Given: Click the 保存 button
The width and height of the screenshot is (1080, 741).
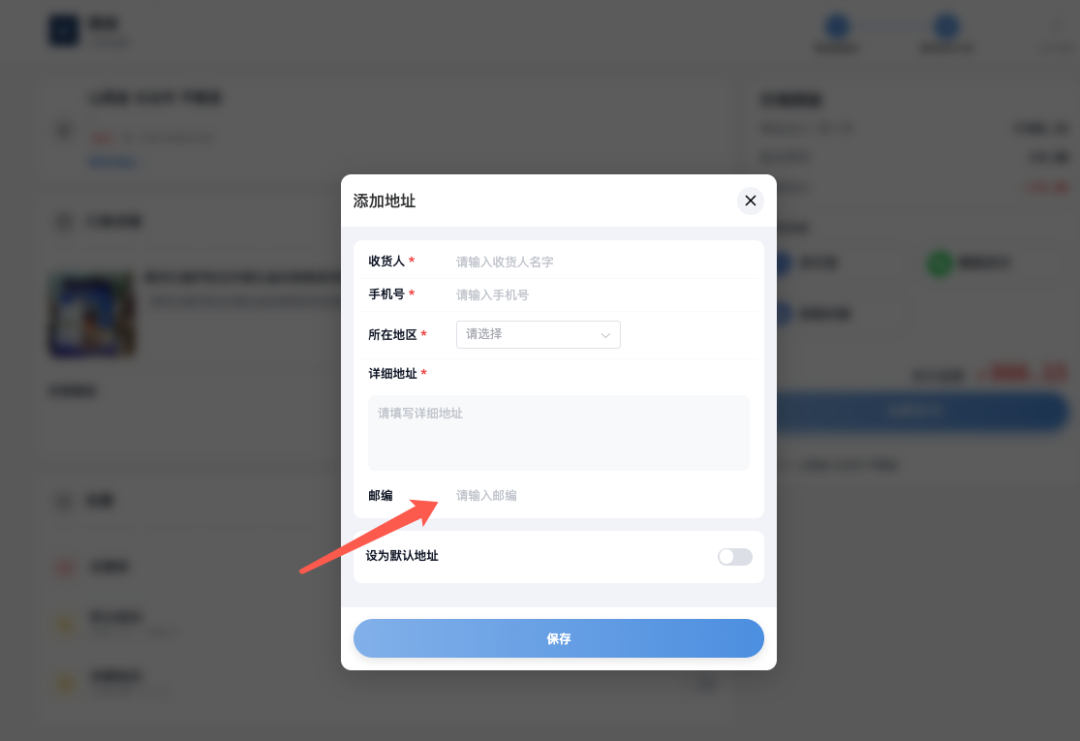Looking at the screenshot, I should (559, 638).
